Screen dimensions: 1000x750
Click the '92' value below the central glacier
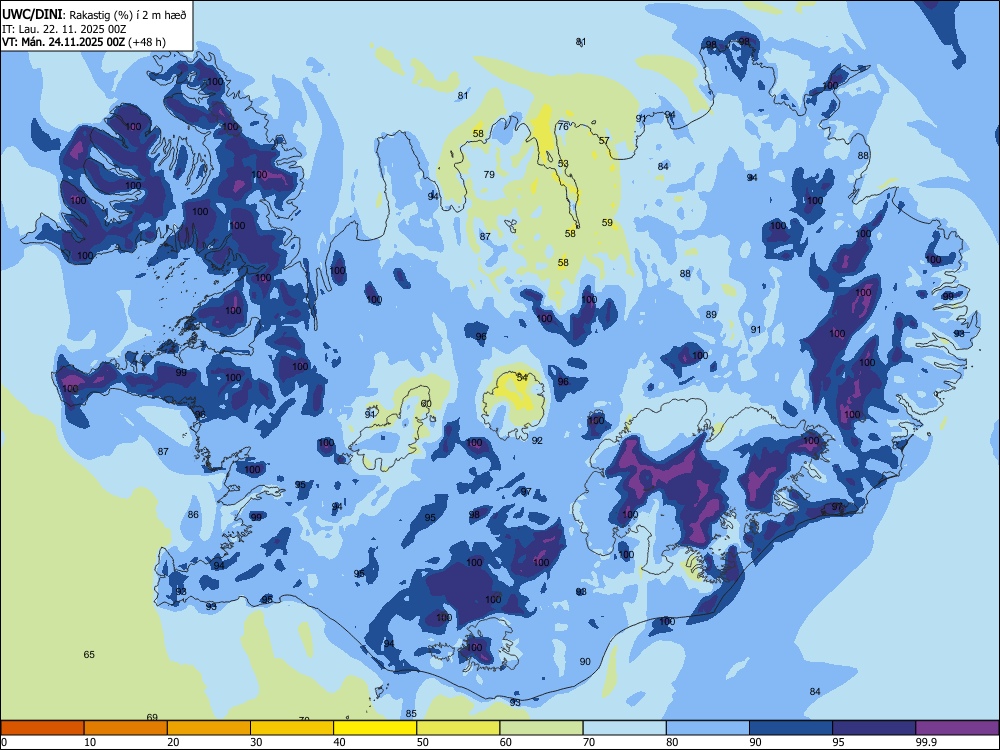(x=537, y=441)
